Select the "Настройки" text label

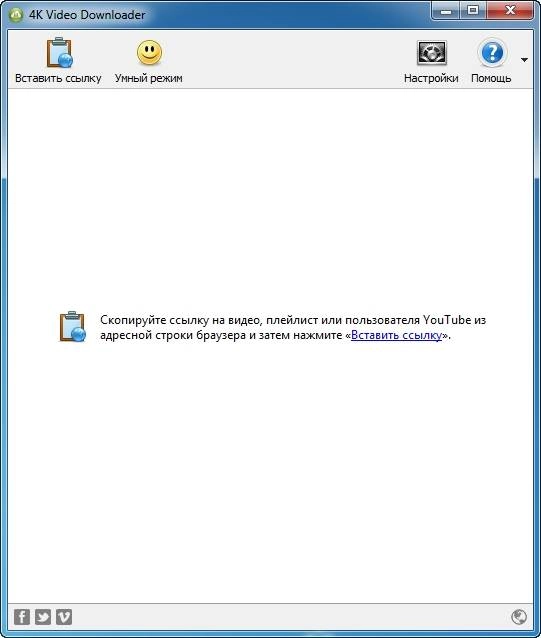[x=431, y=78]
